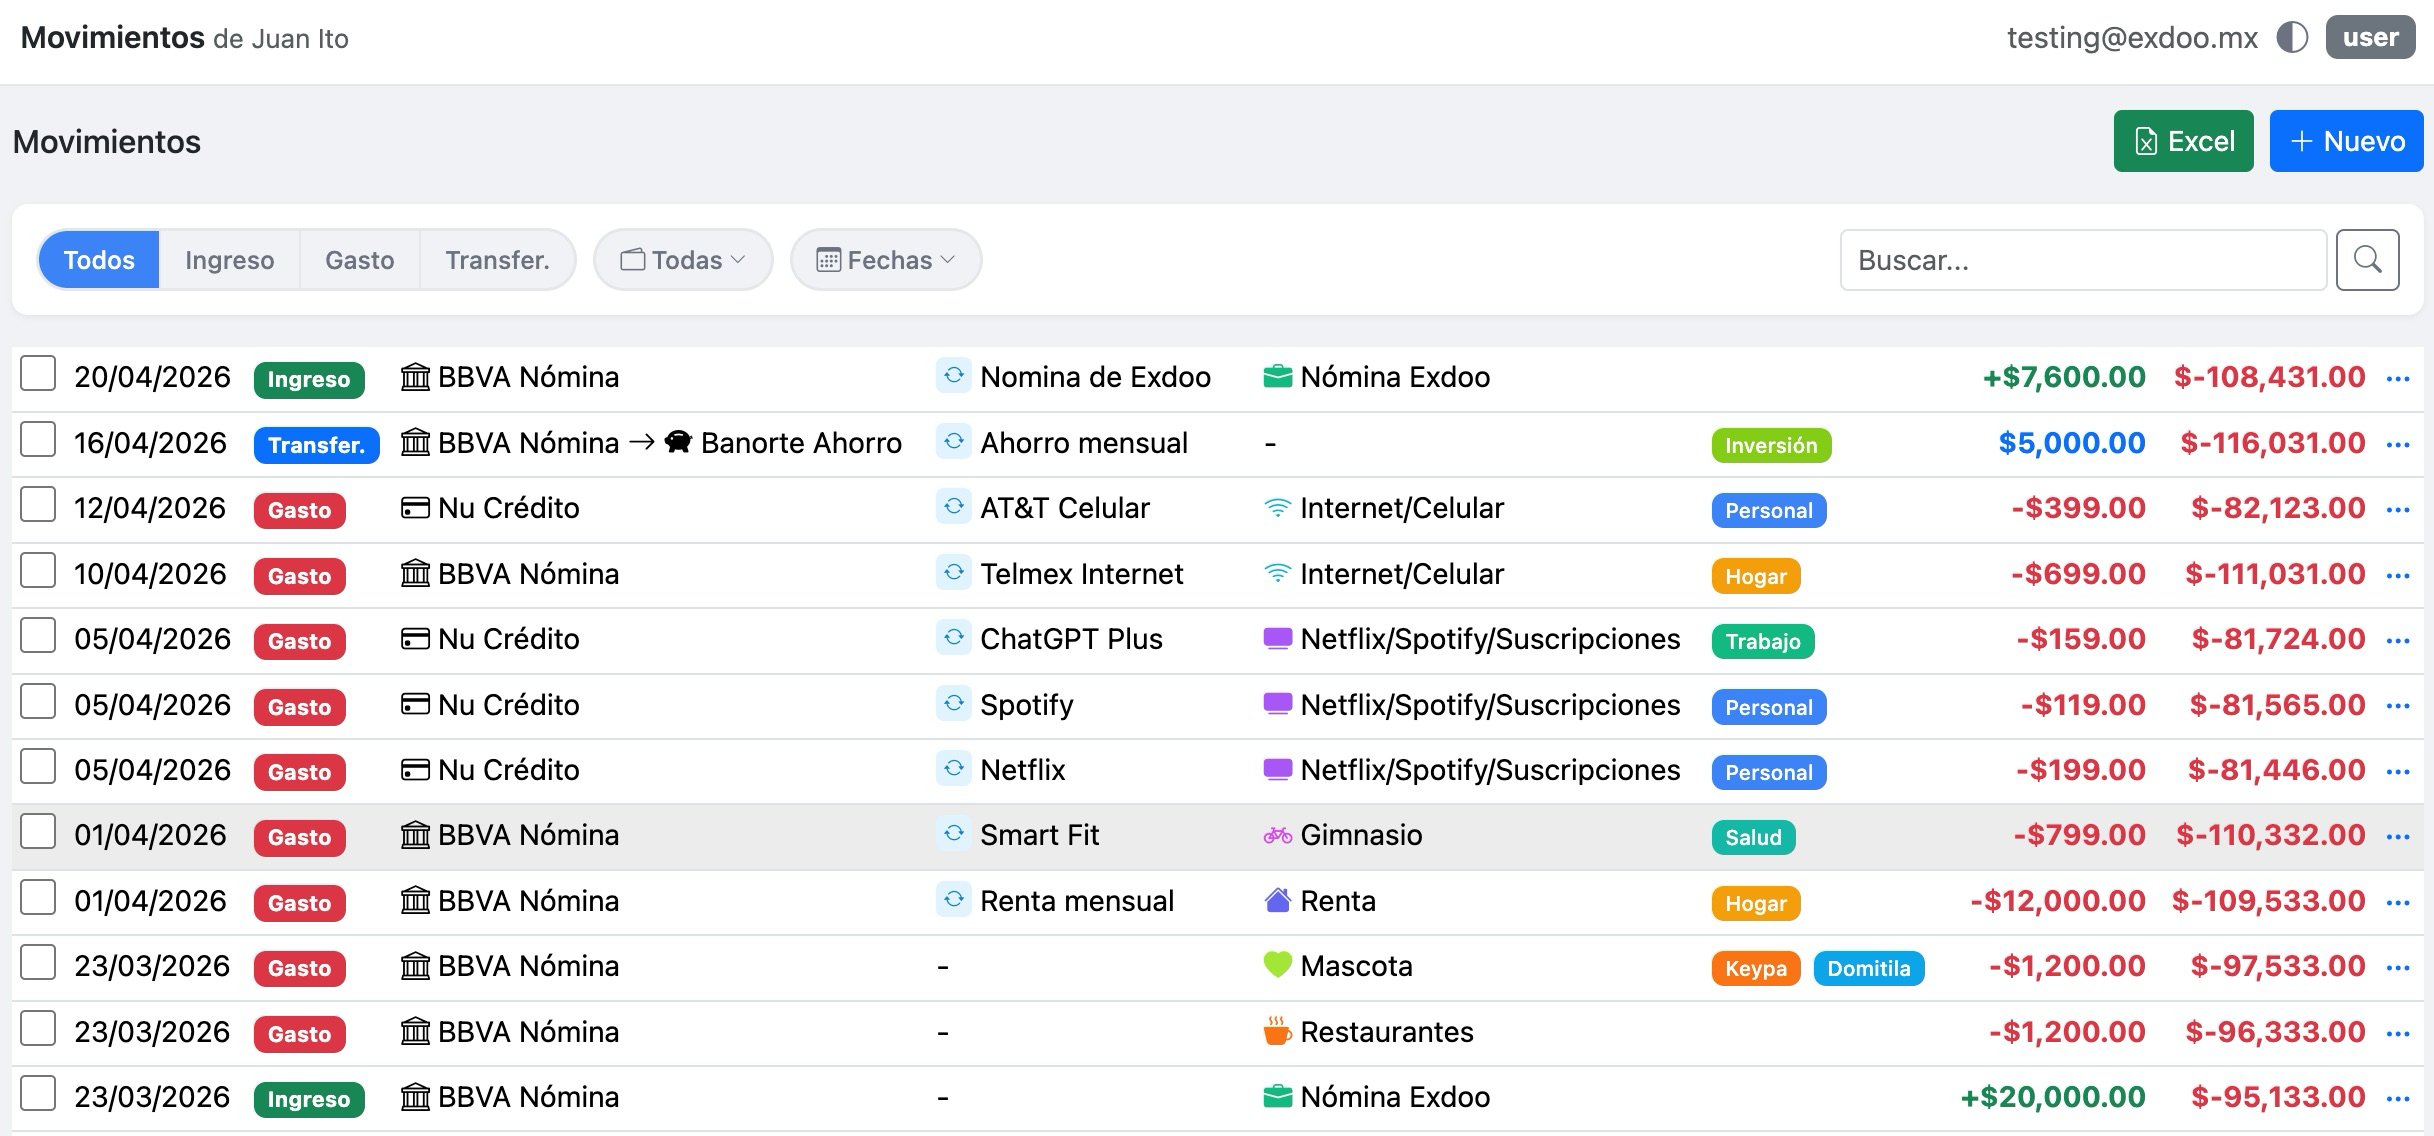Click recurring icon beside AT&T Celular
2434x1136 pixels.
[954, 506]
